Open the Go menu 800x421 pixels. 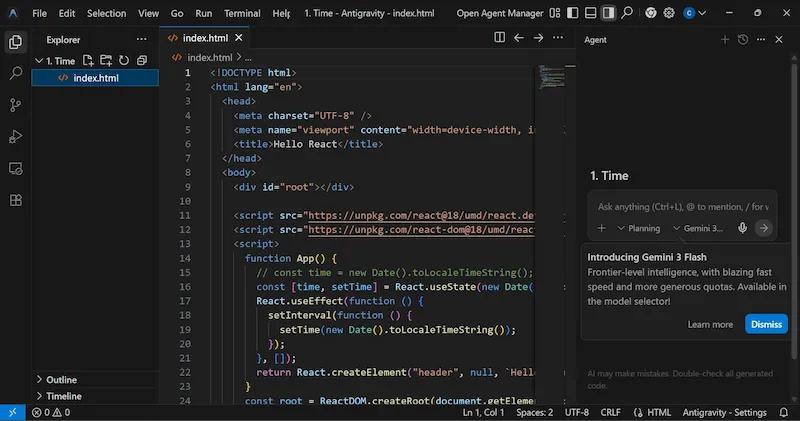(177, 13)
